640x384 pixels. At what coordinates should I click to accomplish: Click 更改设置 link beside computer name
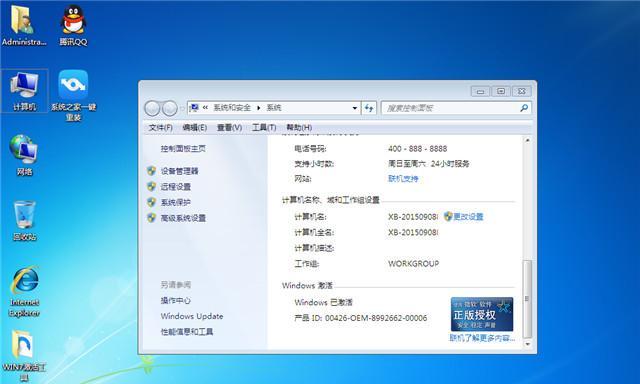468,217
